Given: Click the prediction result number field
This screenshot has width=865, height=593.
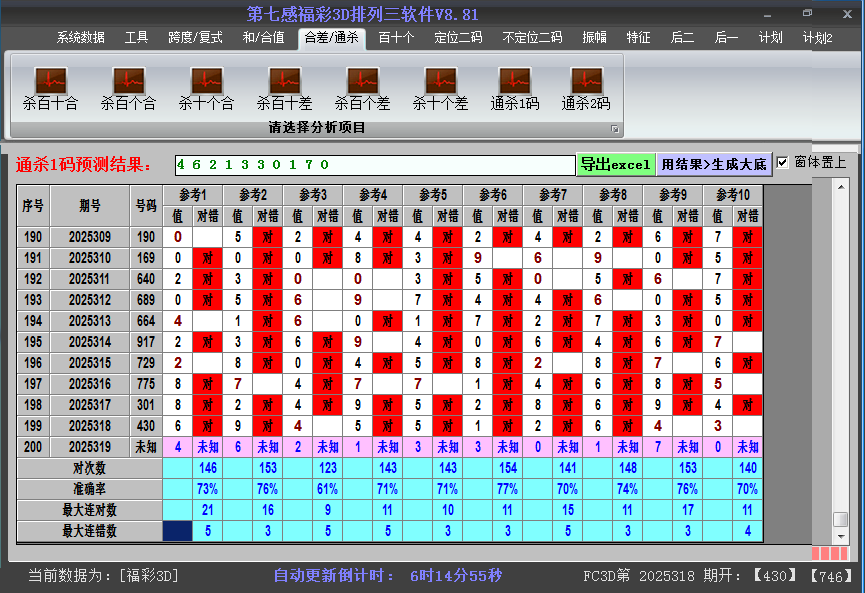Looking at the screenshot, I should pos(374,164).
